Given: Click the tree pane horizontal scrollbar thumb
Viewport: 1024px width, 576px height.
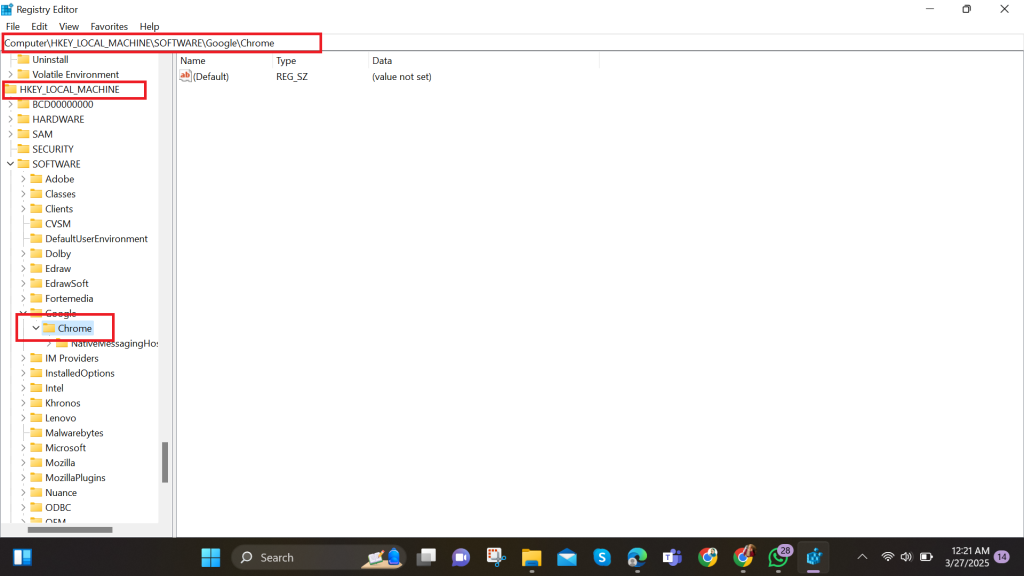Looking at the screenshot, I should [70, 530].
